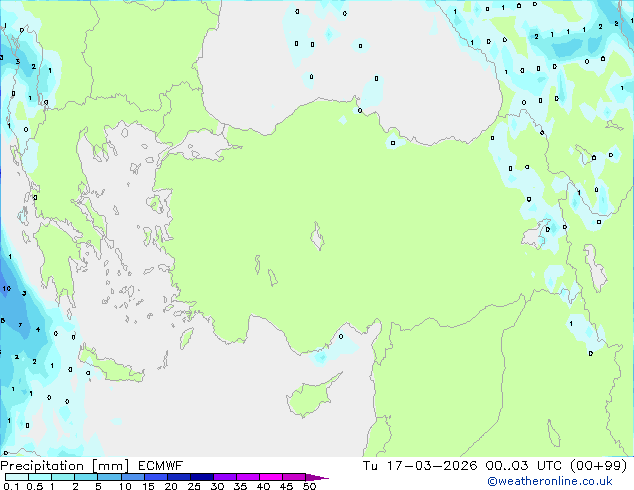Click the '[mm]' unit label

111,466
